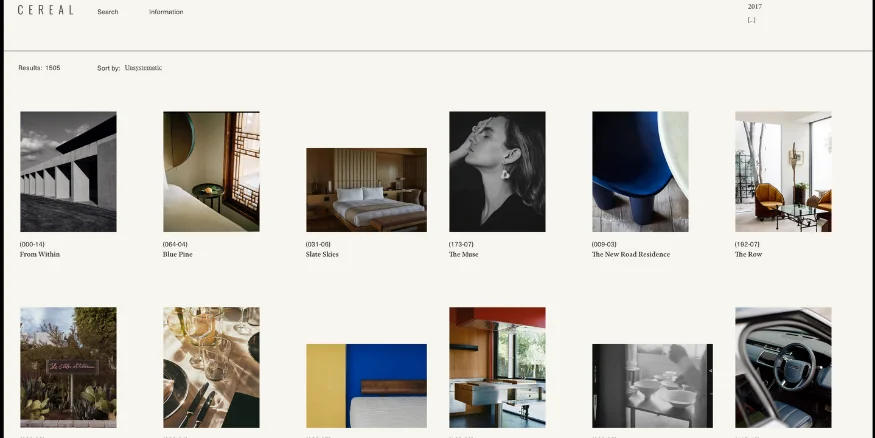The height and width of the screenshot is (438, 875).
Task: Click the CEREAL logo
Action: point(45,11)
